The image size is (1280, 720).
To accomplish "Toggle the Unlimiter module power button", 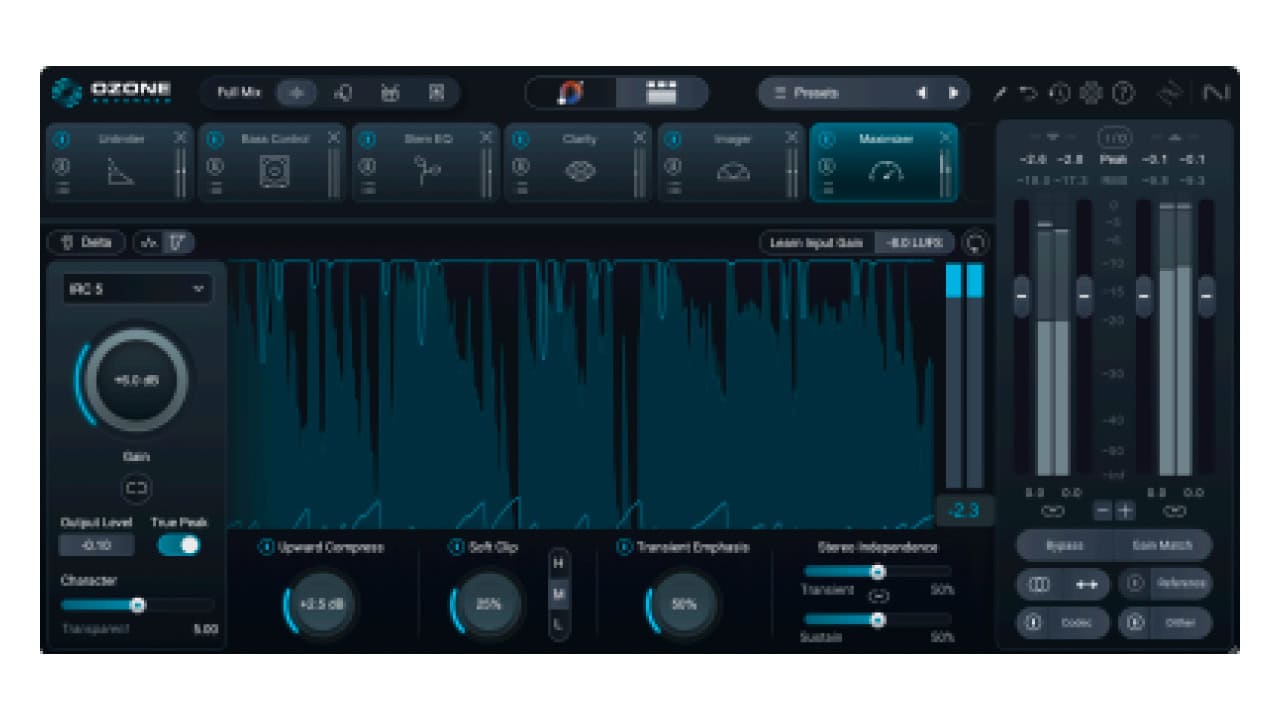I will pyautogui.click(x=61, y=139).
